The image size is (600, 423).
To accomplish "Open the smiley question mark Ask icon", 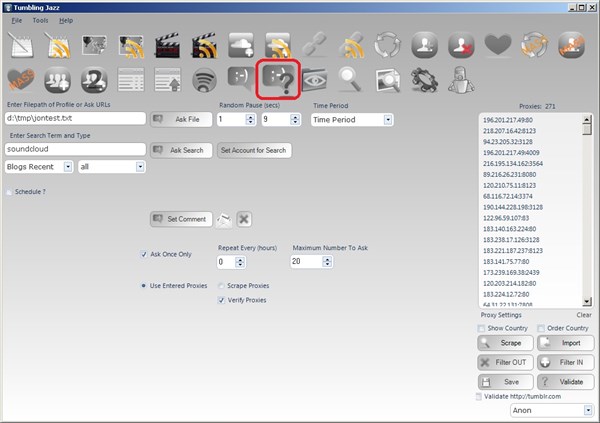I will [278, 80].
